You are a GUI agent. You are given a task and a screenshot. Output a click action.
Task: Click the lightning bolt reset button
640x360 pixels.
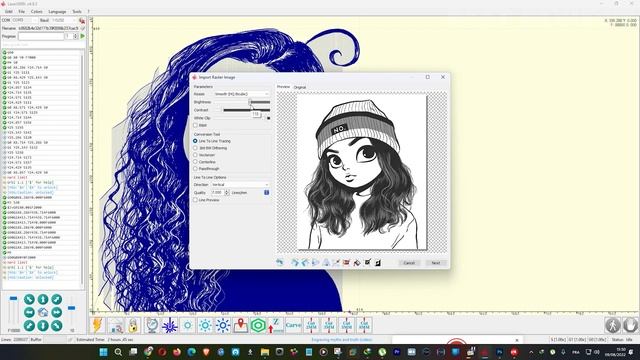[x=98, y=325]
